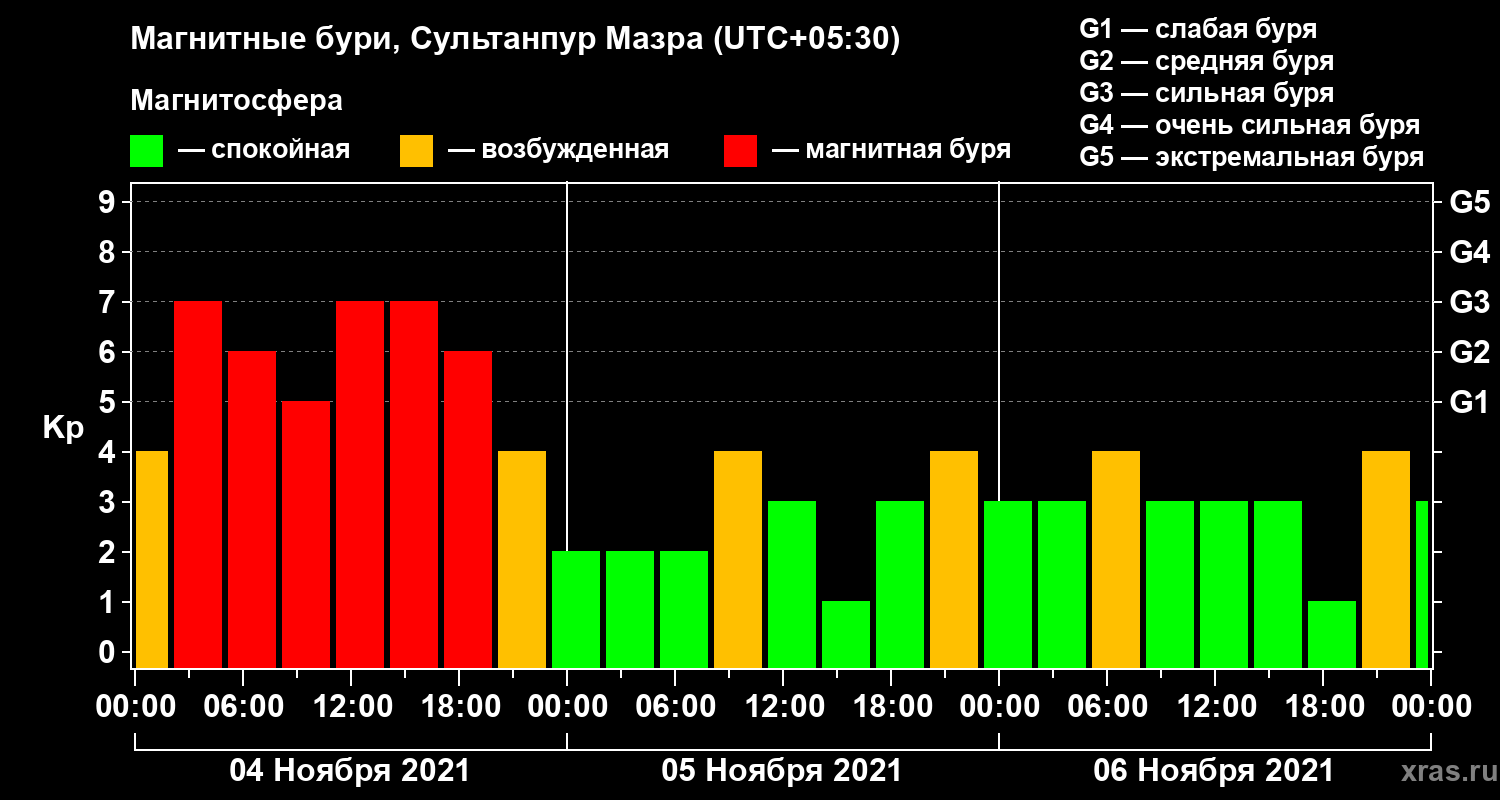Click the red Kp 6 bar at 06:00 on 04 Ноября
Image resolution: width=1500 pixels, height=800 pixels.
pyautogui.click(x=252, y=509)
